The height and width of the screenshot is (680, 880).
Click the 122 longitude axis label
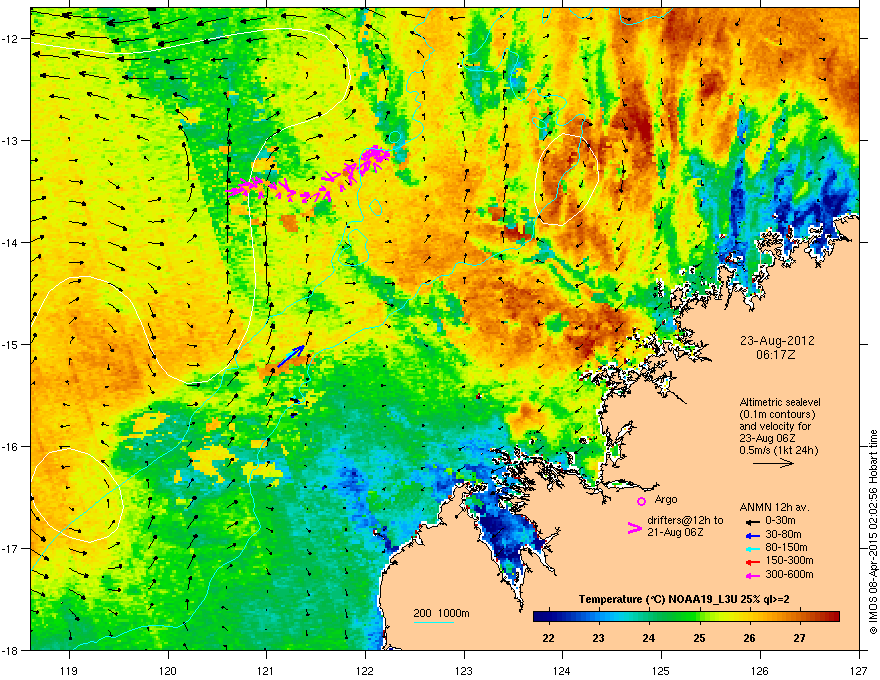(365, 670)
